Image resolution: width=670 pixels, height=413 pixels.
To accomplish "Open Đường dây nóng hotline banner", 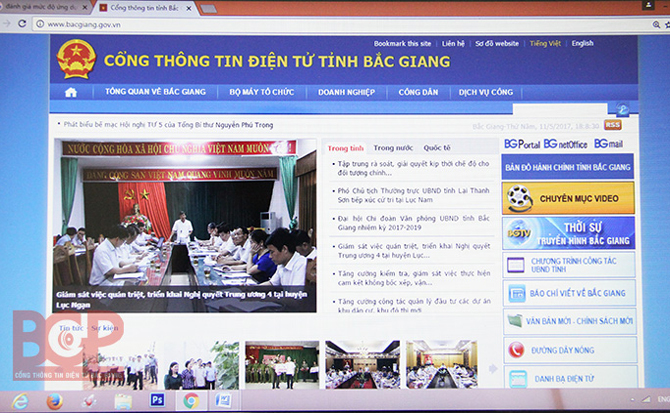I will pos(567,350).
